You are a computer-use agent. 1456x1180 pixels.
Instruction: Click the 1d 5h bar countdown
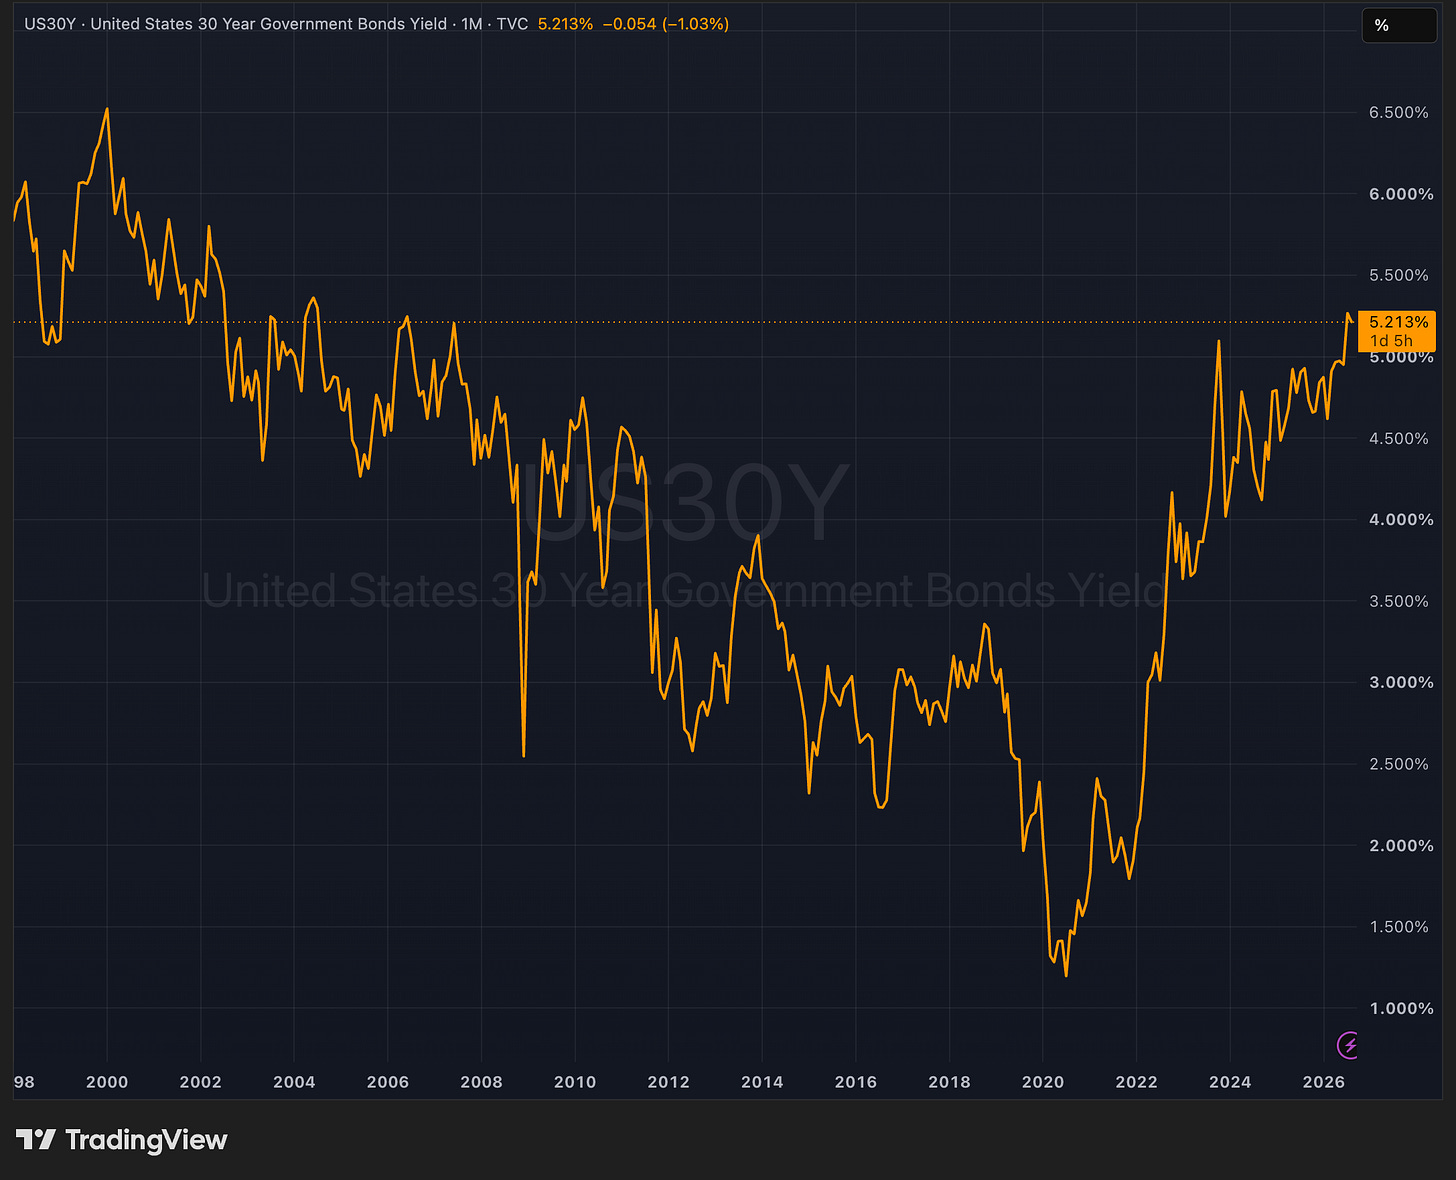pyautogui.click(x=1391, y=341)
